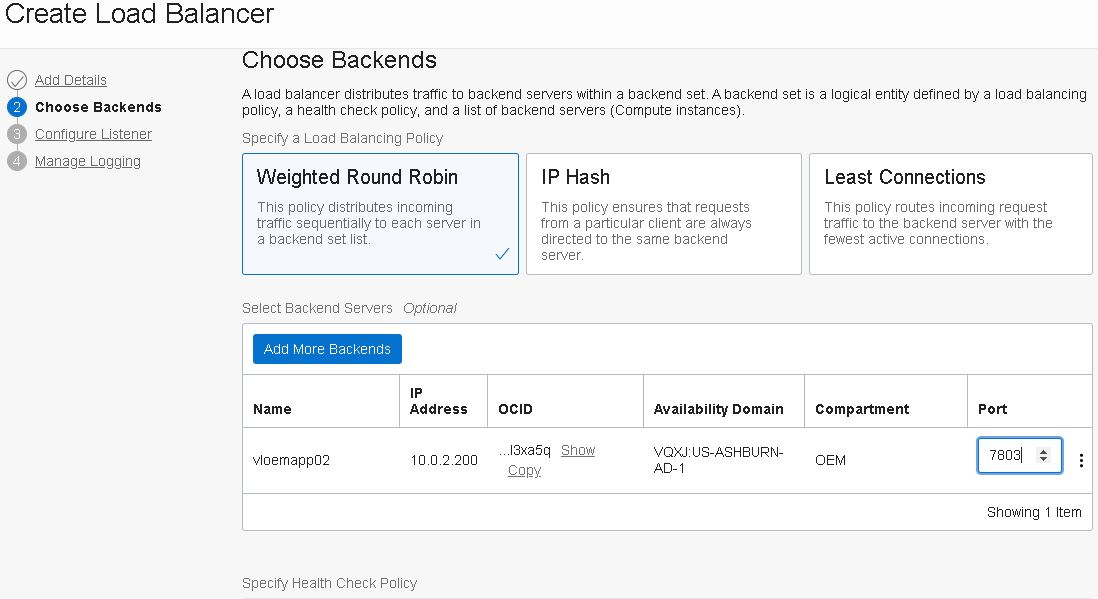Select the Weighted Round Robin policy card
1098x599 pixels.
(380, 213)
